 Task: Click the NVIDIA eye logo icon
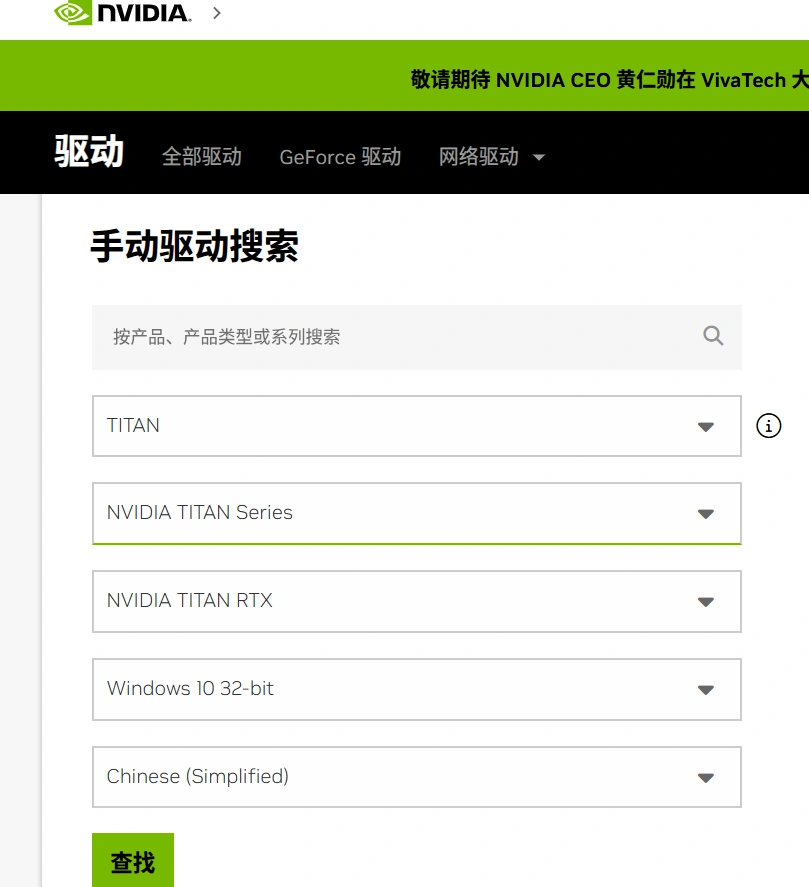[68, 13]
